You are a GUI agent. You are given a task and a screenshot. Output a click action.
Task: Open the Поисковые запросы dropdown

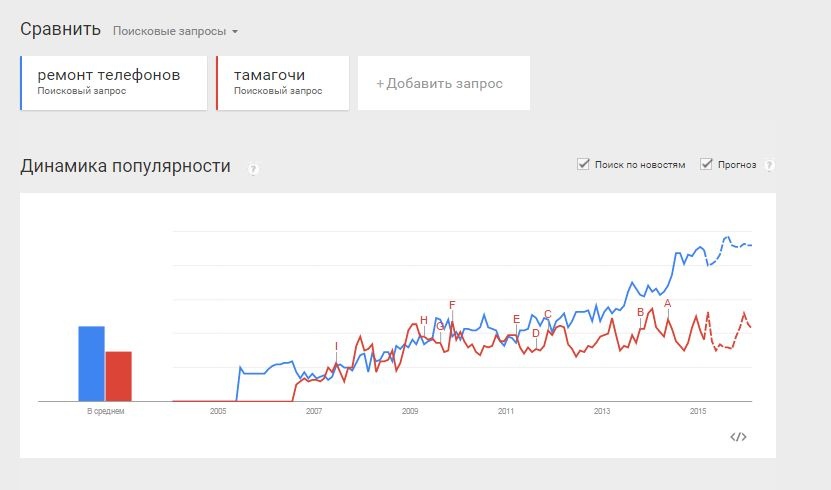[x=175, y=31]
